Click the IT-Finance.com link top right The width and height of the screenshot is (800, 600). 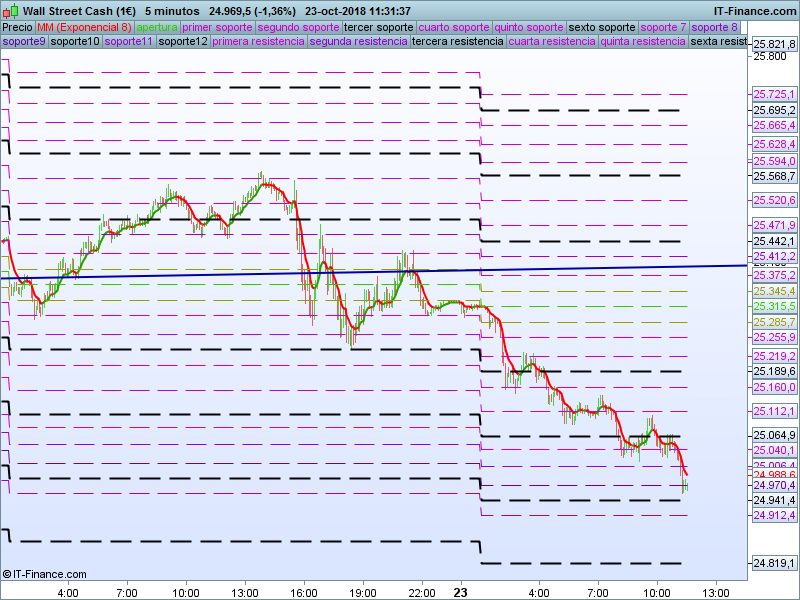(755, 11)
